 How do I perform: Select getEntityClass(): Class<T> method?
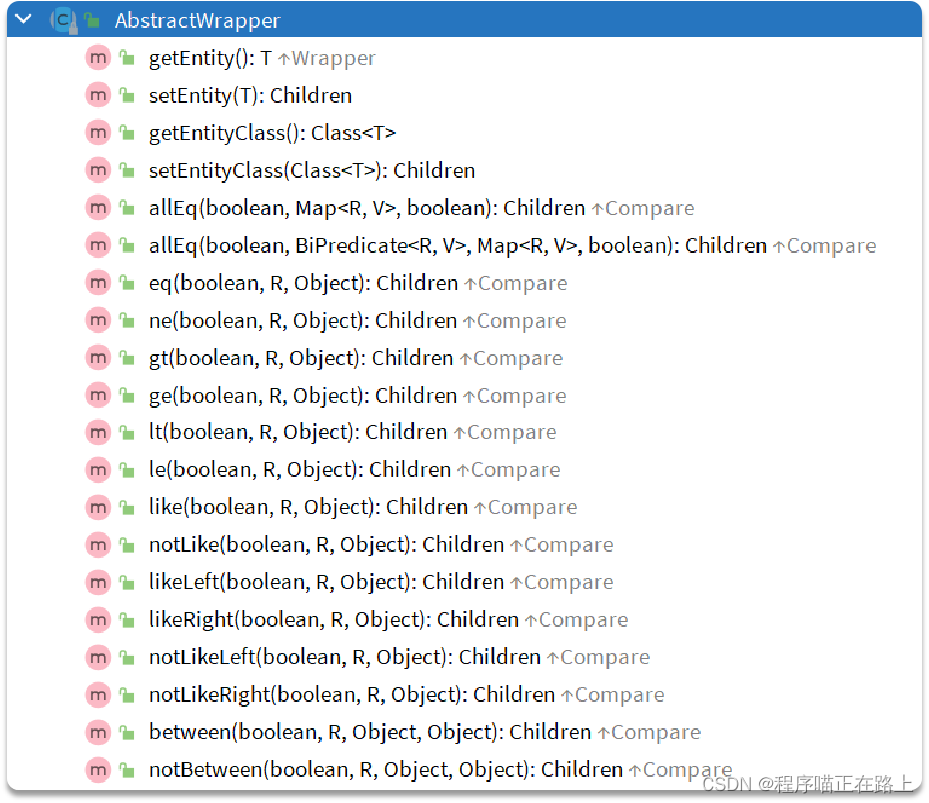point(272,133)
